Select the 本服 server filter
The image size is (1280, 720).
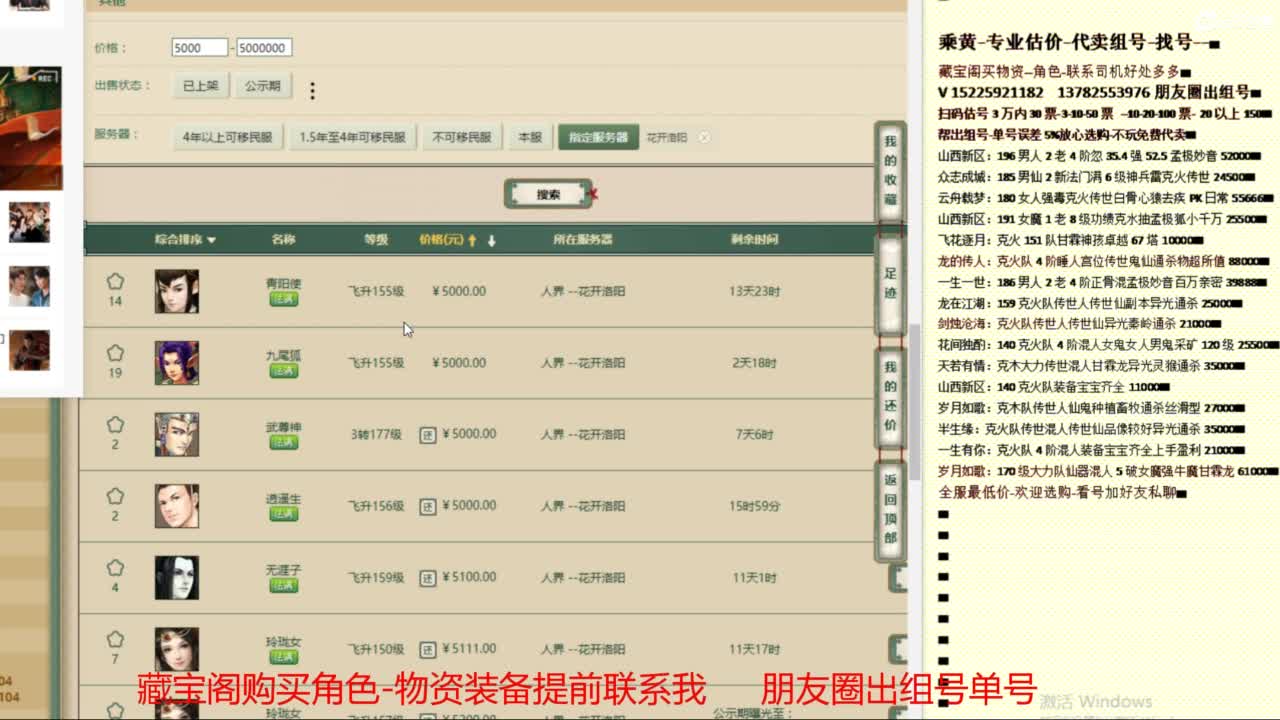click(530, 137)
